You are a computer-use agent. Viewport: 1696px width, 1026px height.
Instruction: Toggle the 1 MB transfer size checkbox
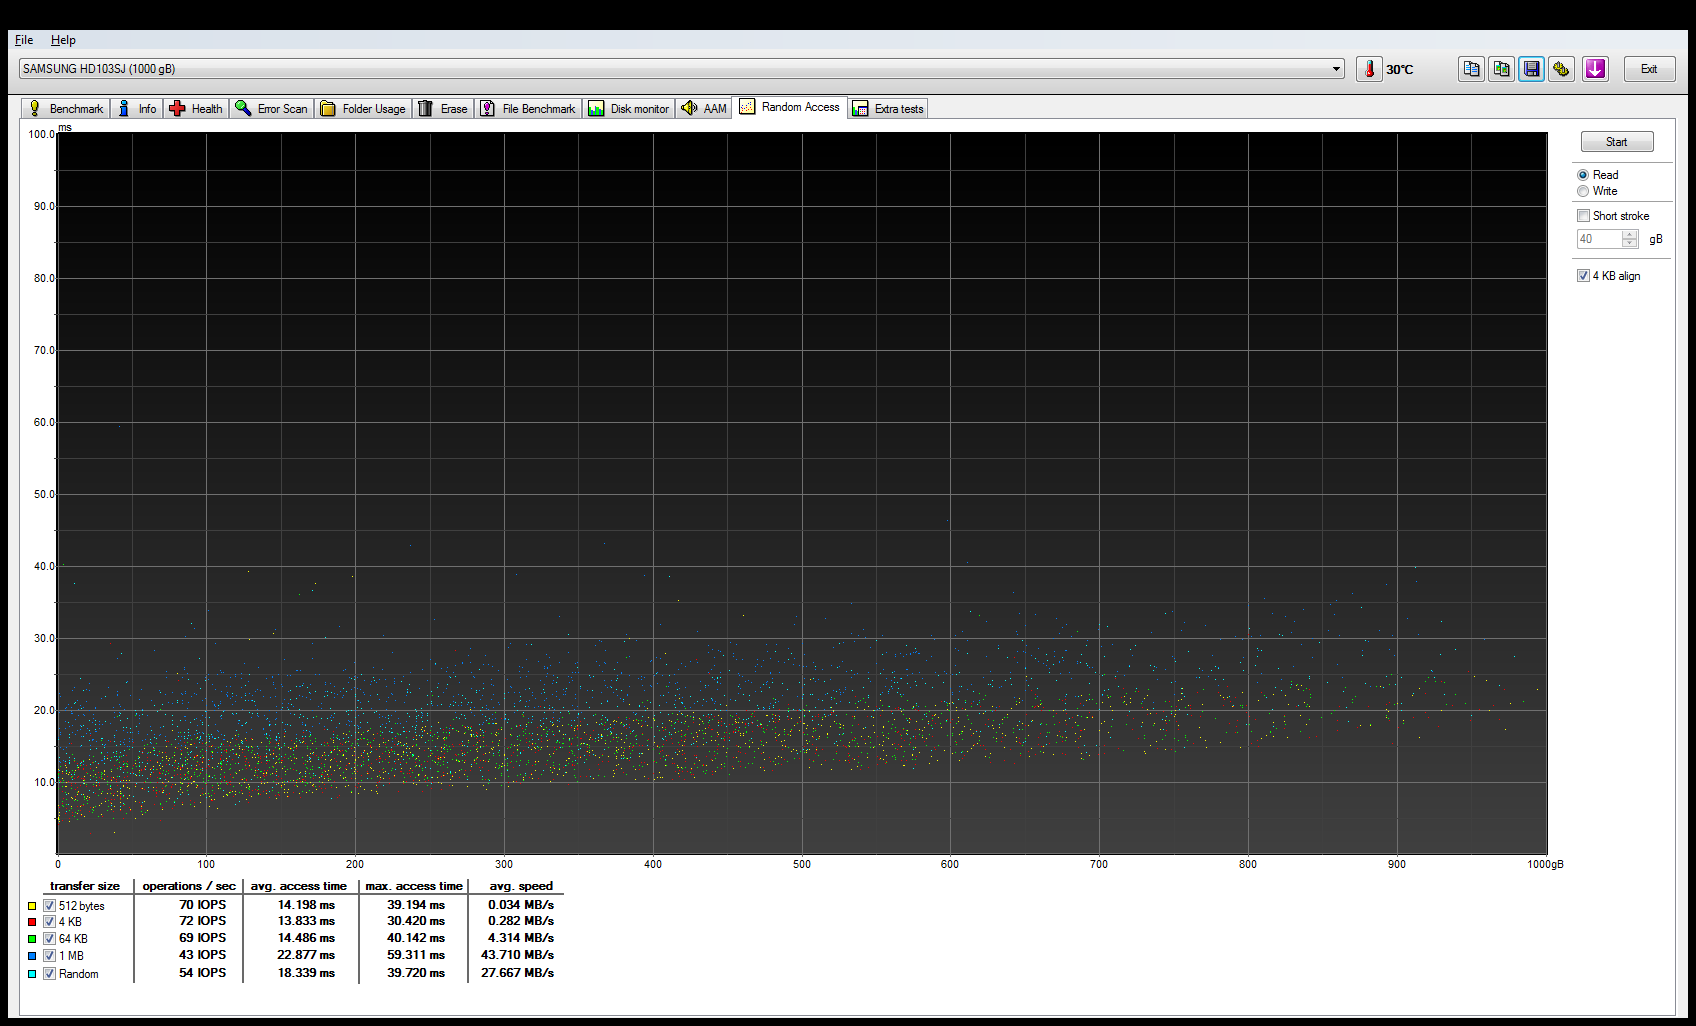[49, 956]
